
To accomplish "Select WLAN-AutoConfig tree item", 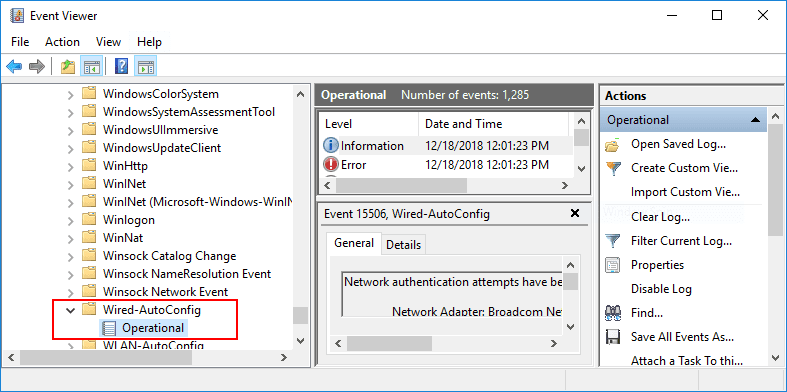I will click(153, 345).
